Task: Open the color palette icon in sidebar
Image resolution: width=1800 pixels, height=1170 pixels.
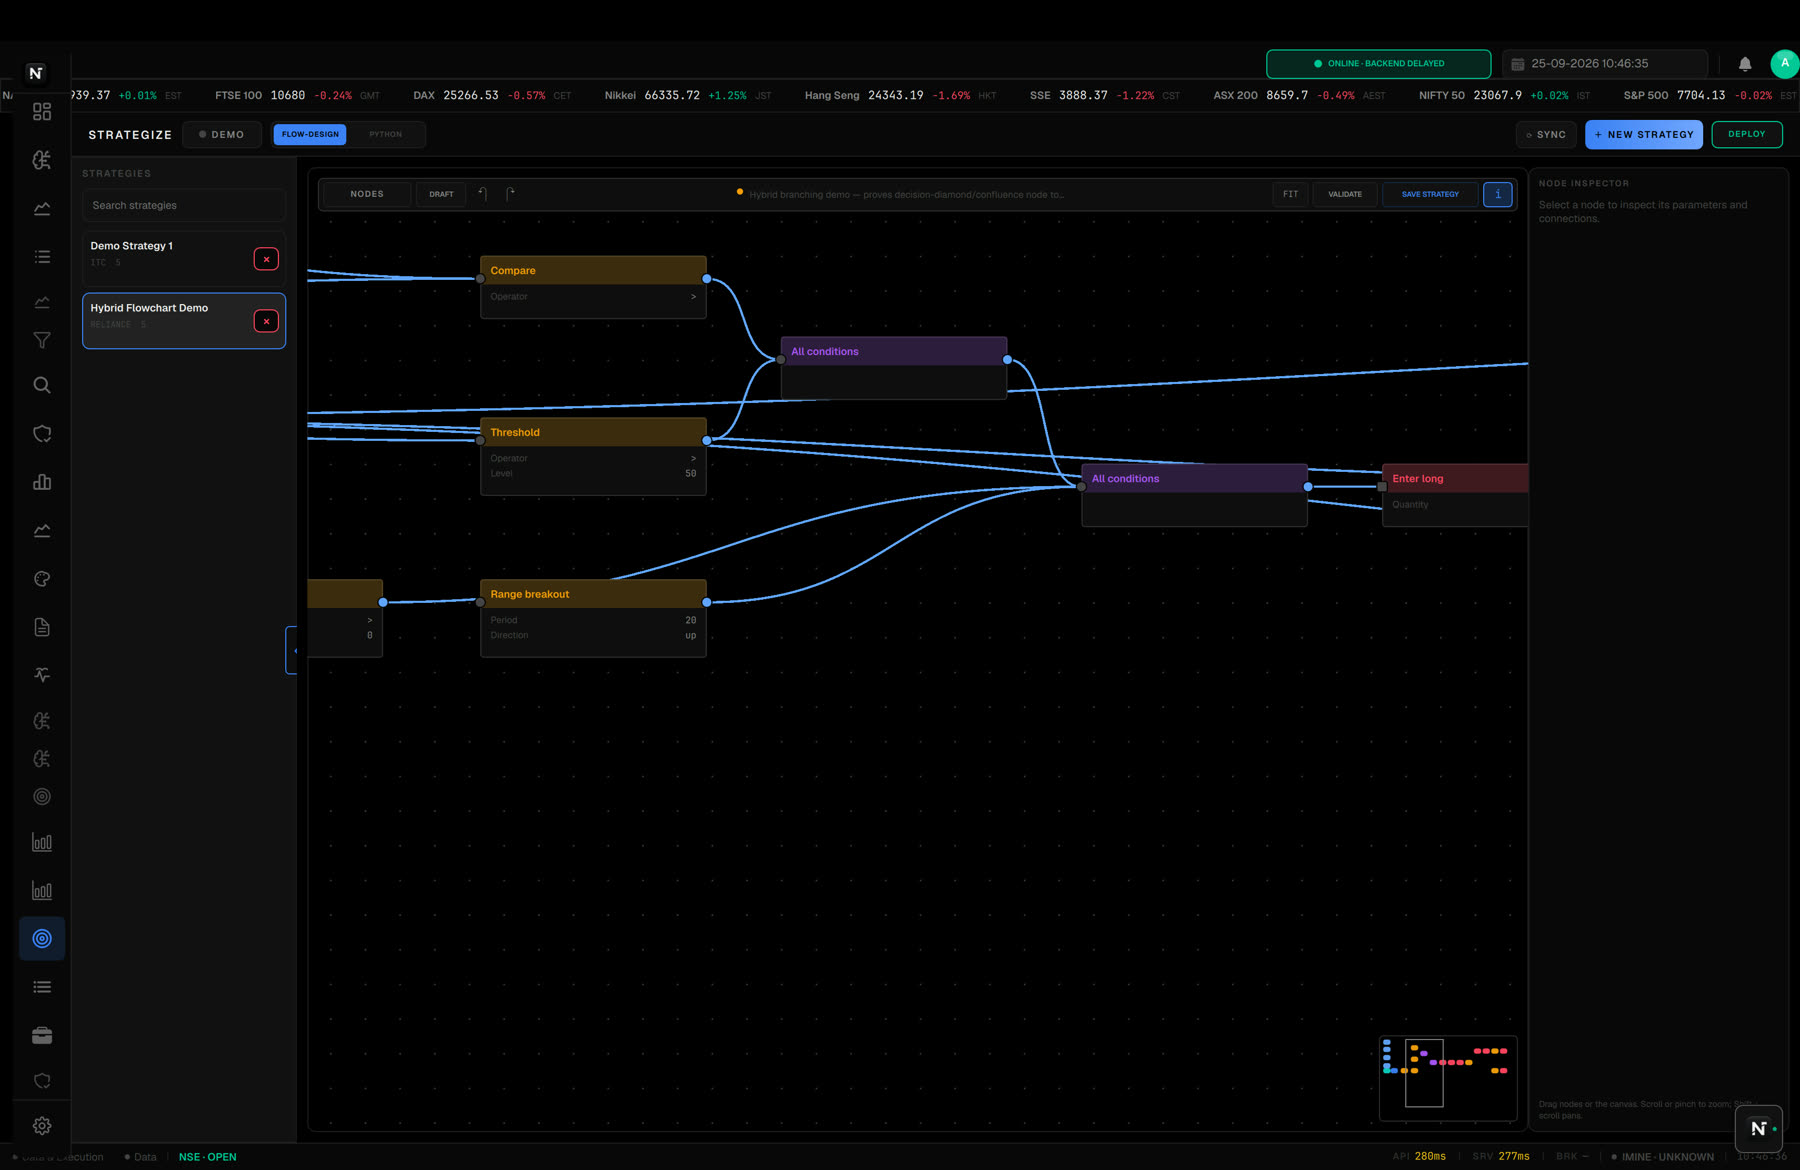Action: [42, 579]
